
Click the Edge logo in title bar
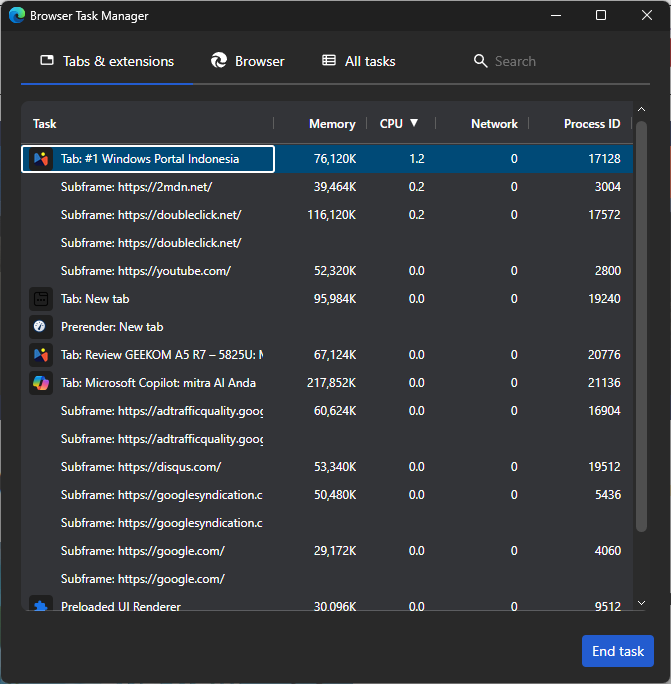click(x=17, y=16)
